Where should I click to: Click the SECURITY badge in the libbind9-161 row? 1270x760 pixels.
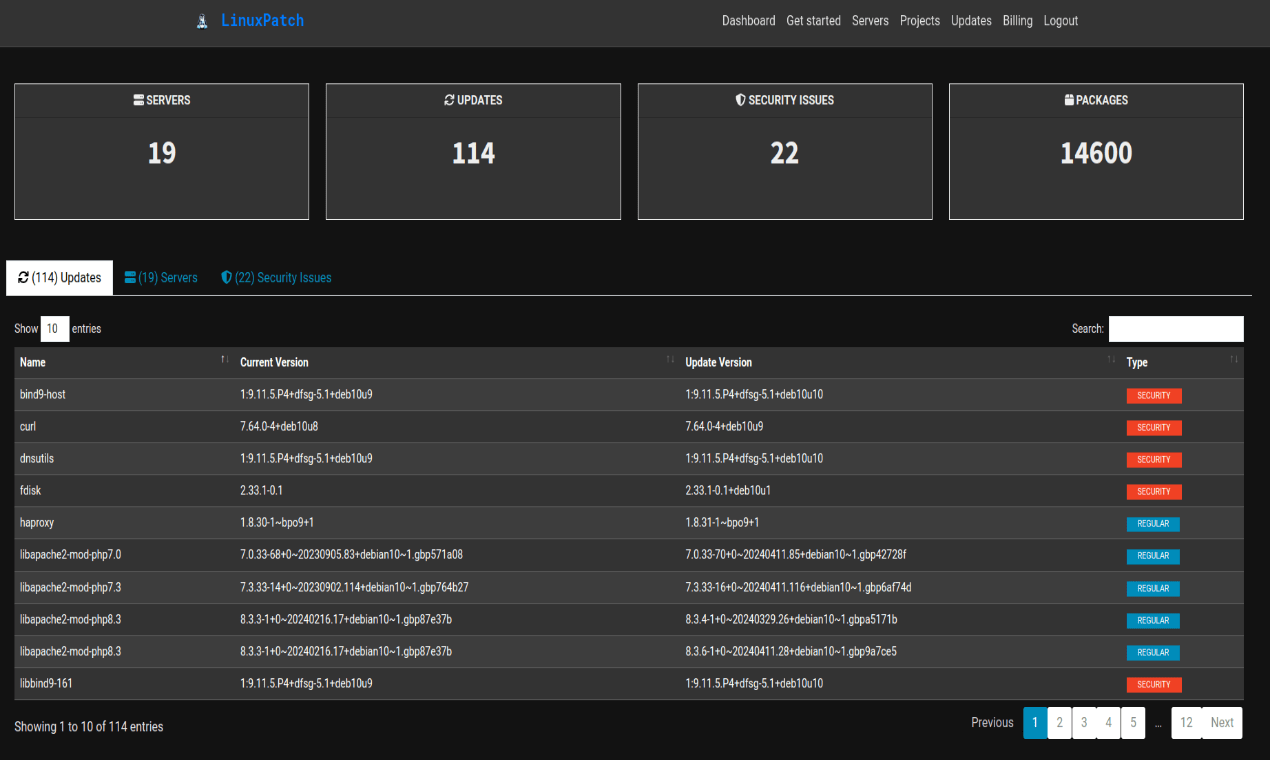(x=1154, y=685)
